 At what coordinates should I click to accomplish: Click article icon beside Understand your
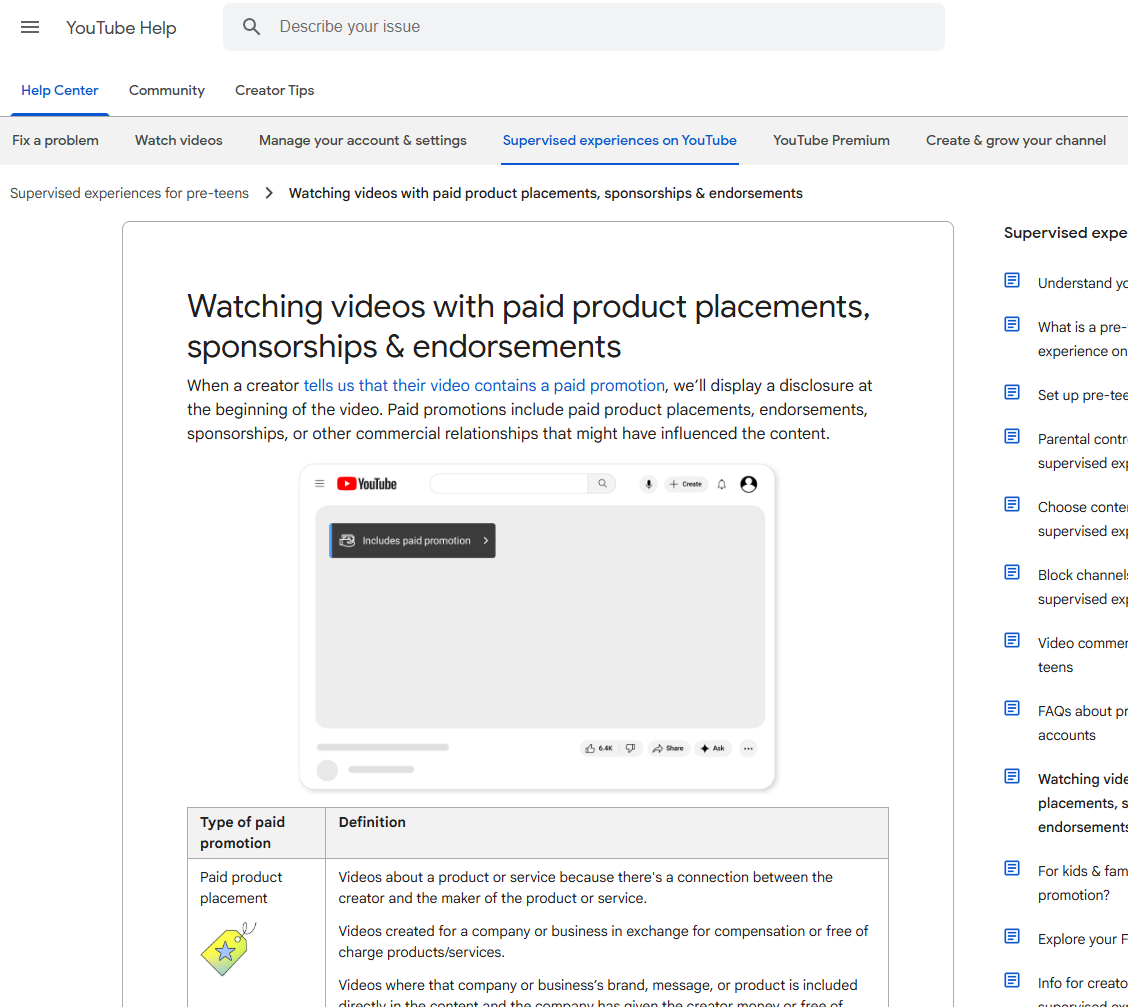coord(1011,281)
